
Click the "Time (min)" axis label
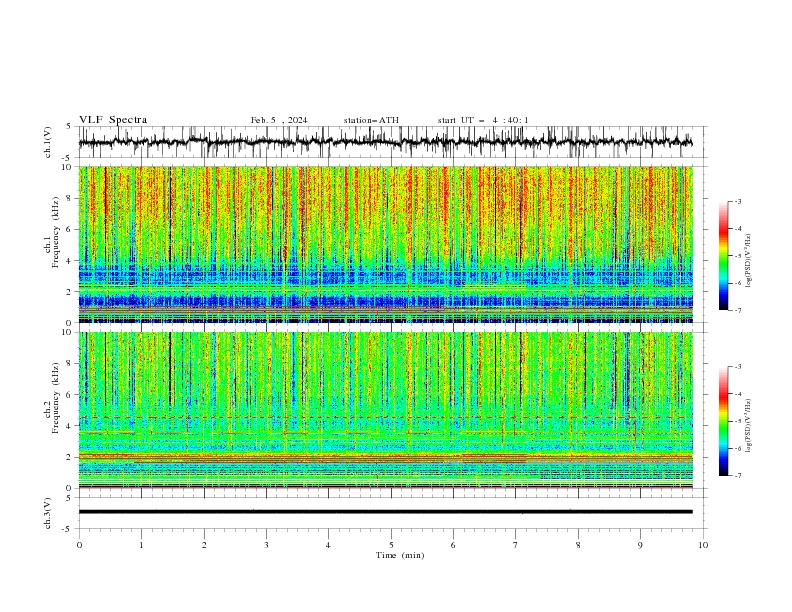(x=400, y=555)
